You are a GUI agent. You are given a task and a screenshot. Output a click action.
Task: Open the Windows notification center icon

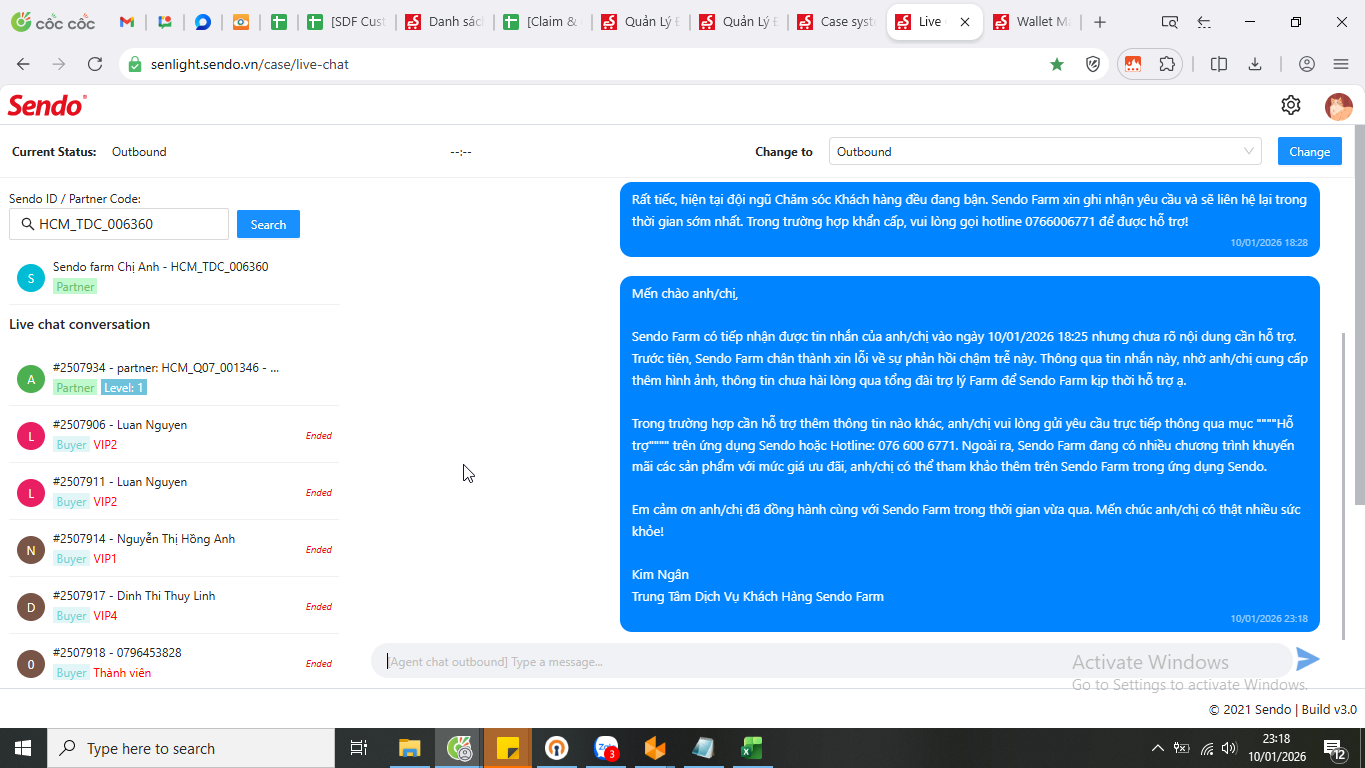(x=1334, y=748)
